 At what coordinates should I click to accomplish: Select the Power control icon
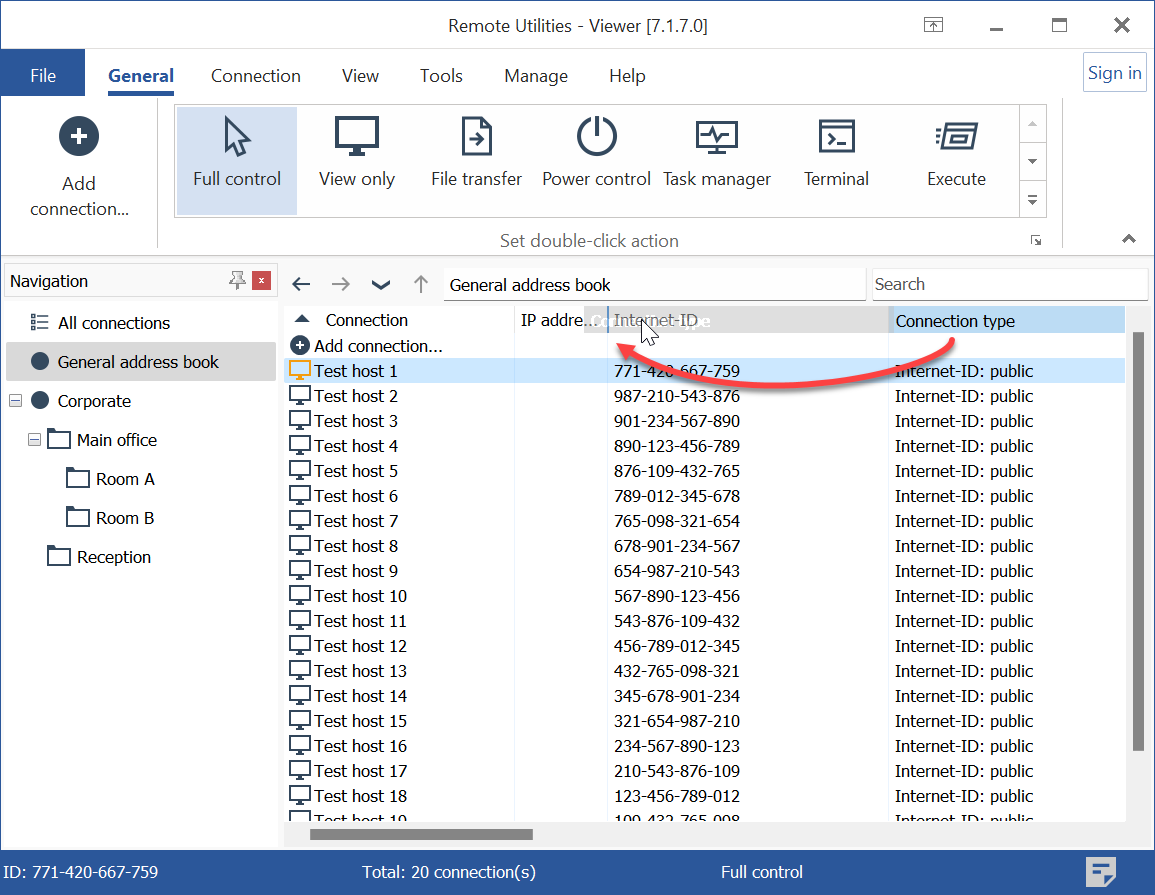click(x=596, y=137)
